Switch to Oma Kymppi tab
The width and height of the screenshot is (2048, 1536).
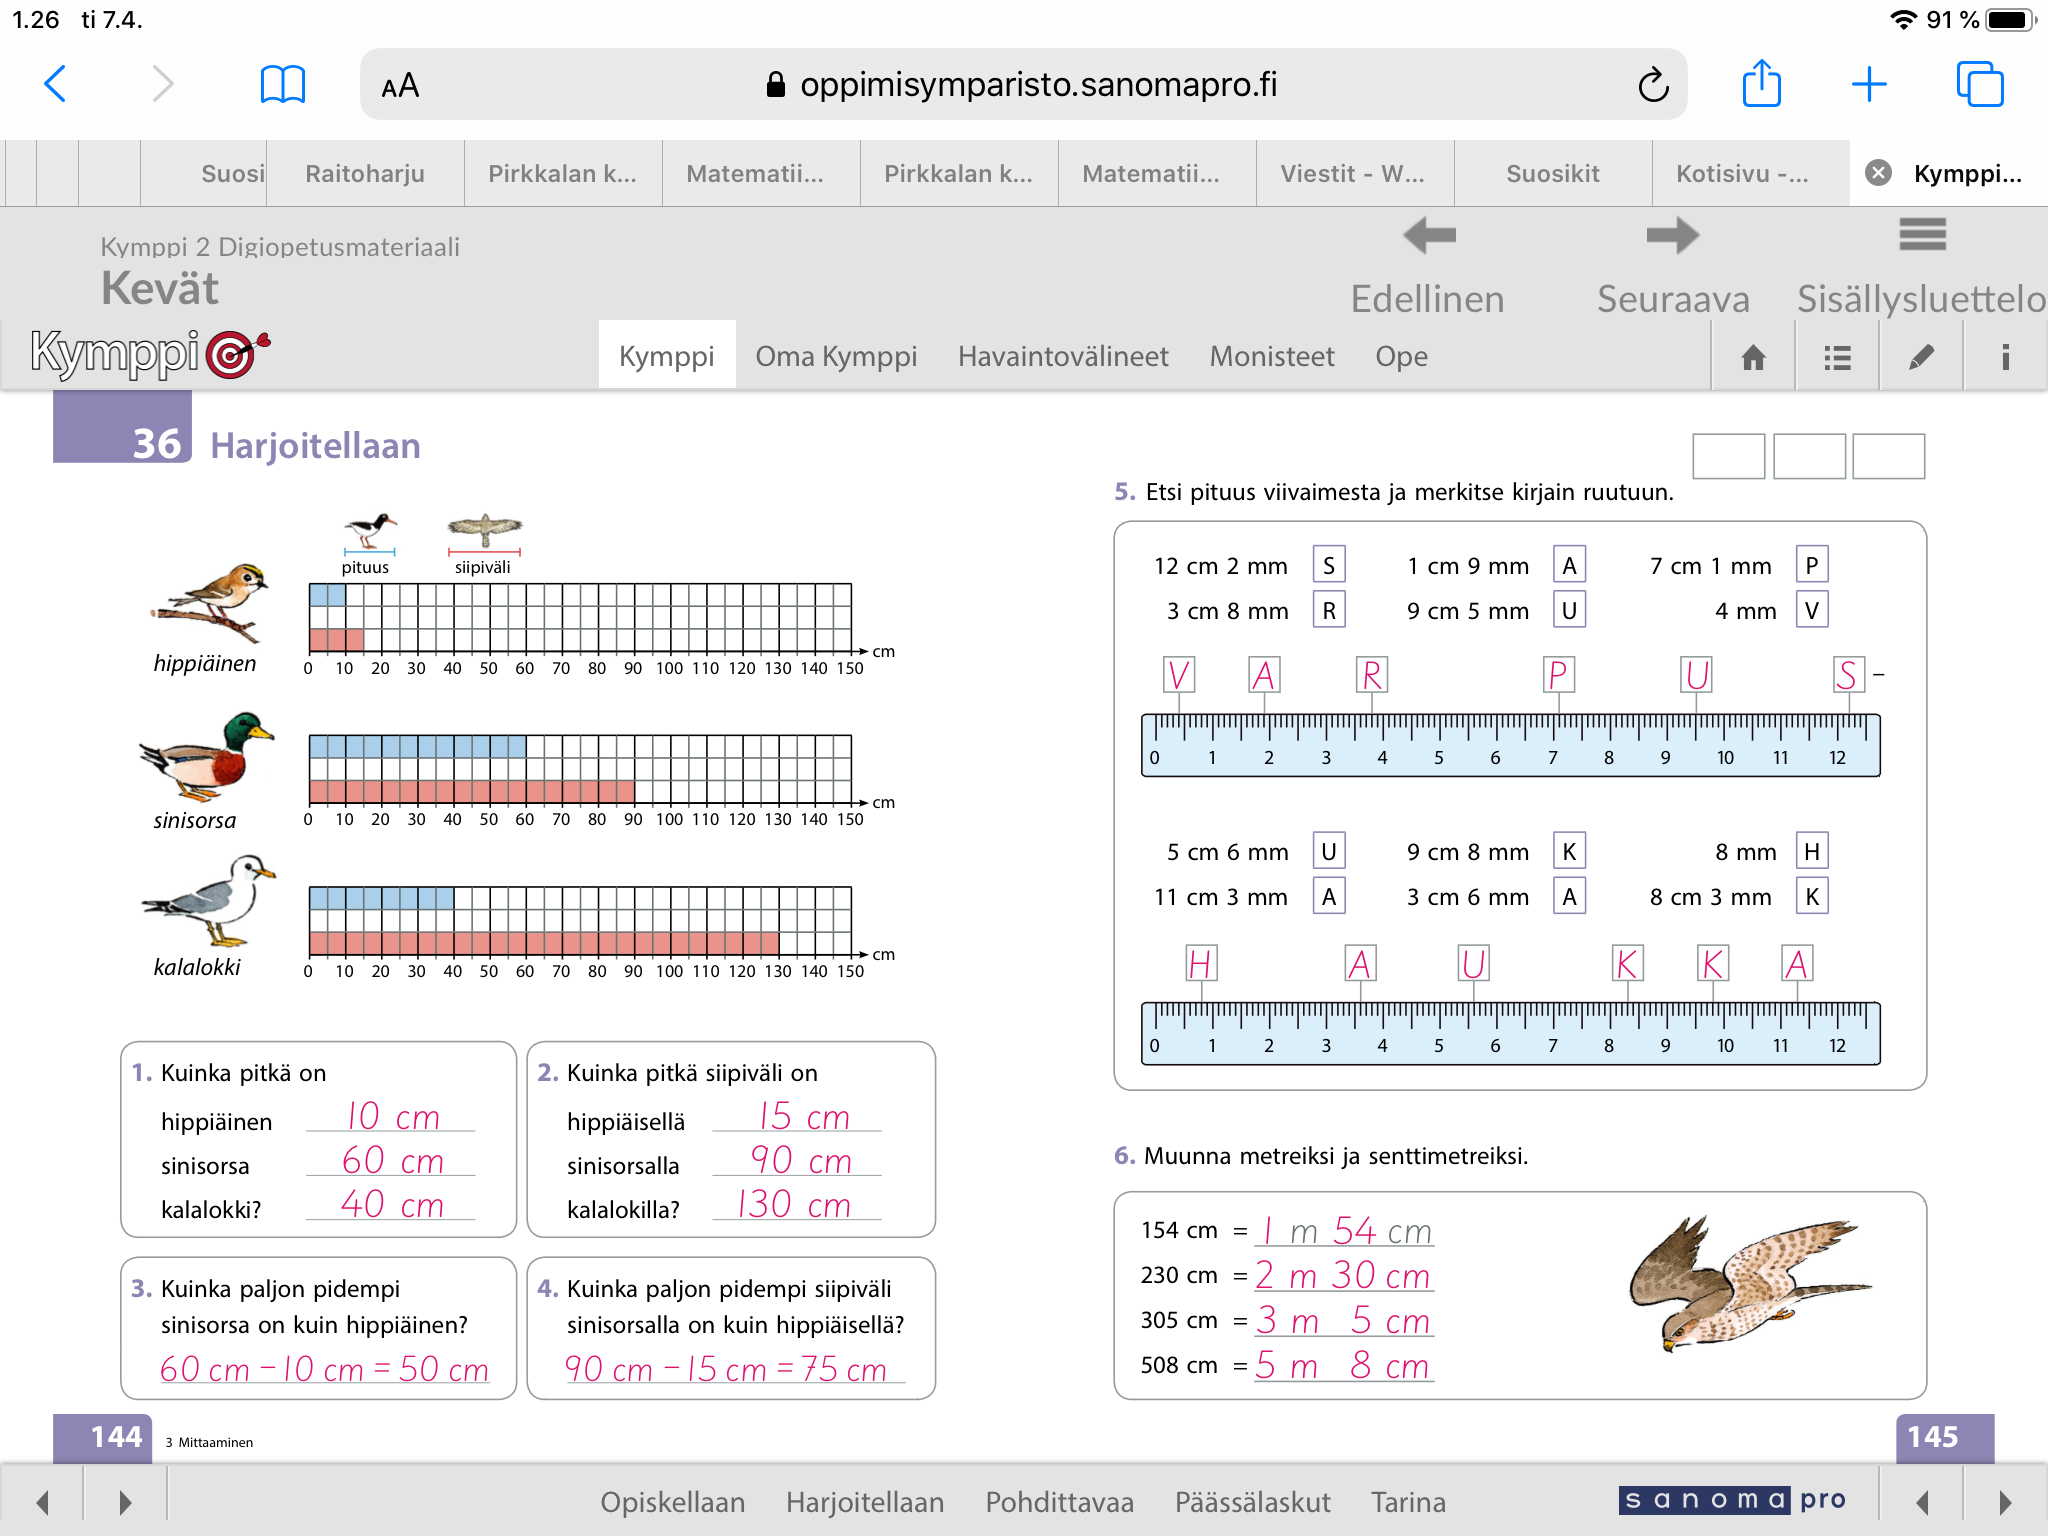click(836, 356)
